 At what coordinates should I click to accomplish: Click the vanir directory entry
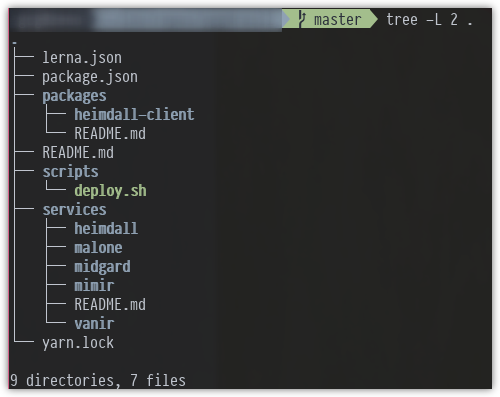coord(94,324)
